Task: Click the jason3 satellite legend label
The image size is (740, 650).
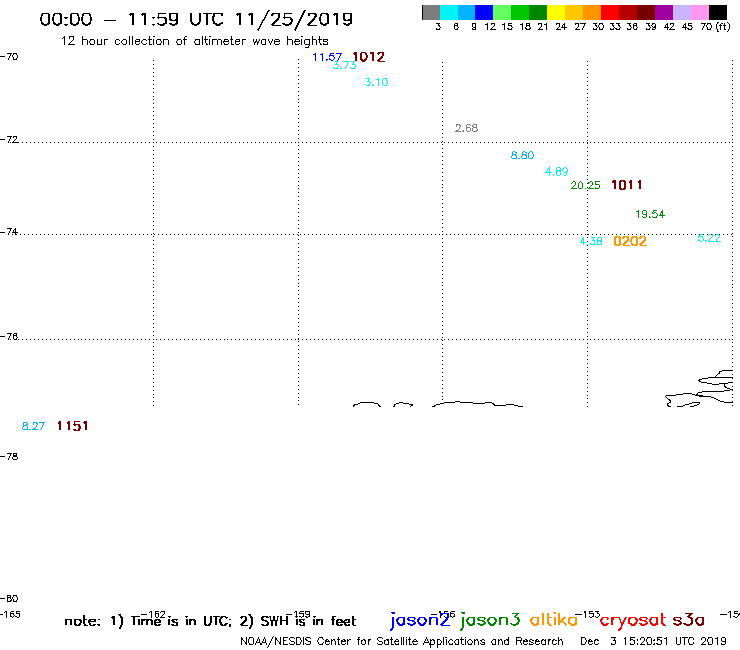Action: [490, 620]
